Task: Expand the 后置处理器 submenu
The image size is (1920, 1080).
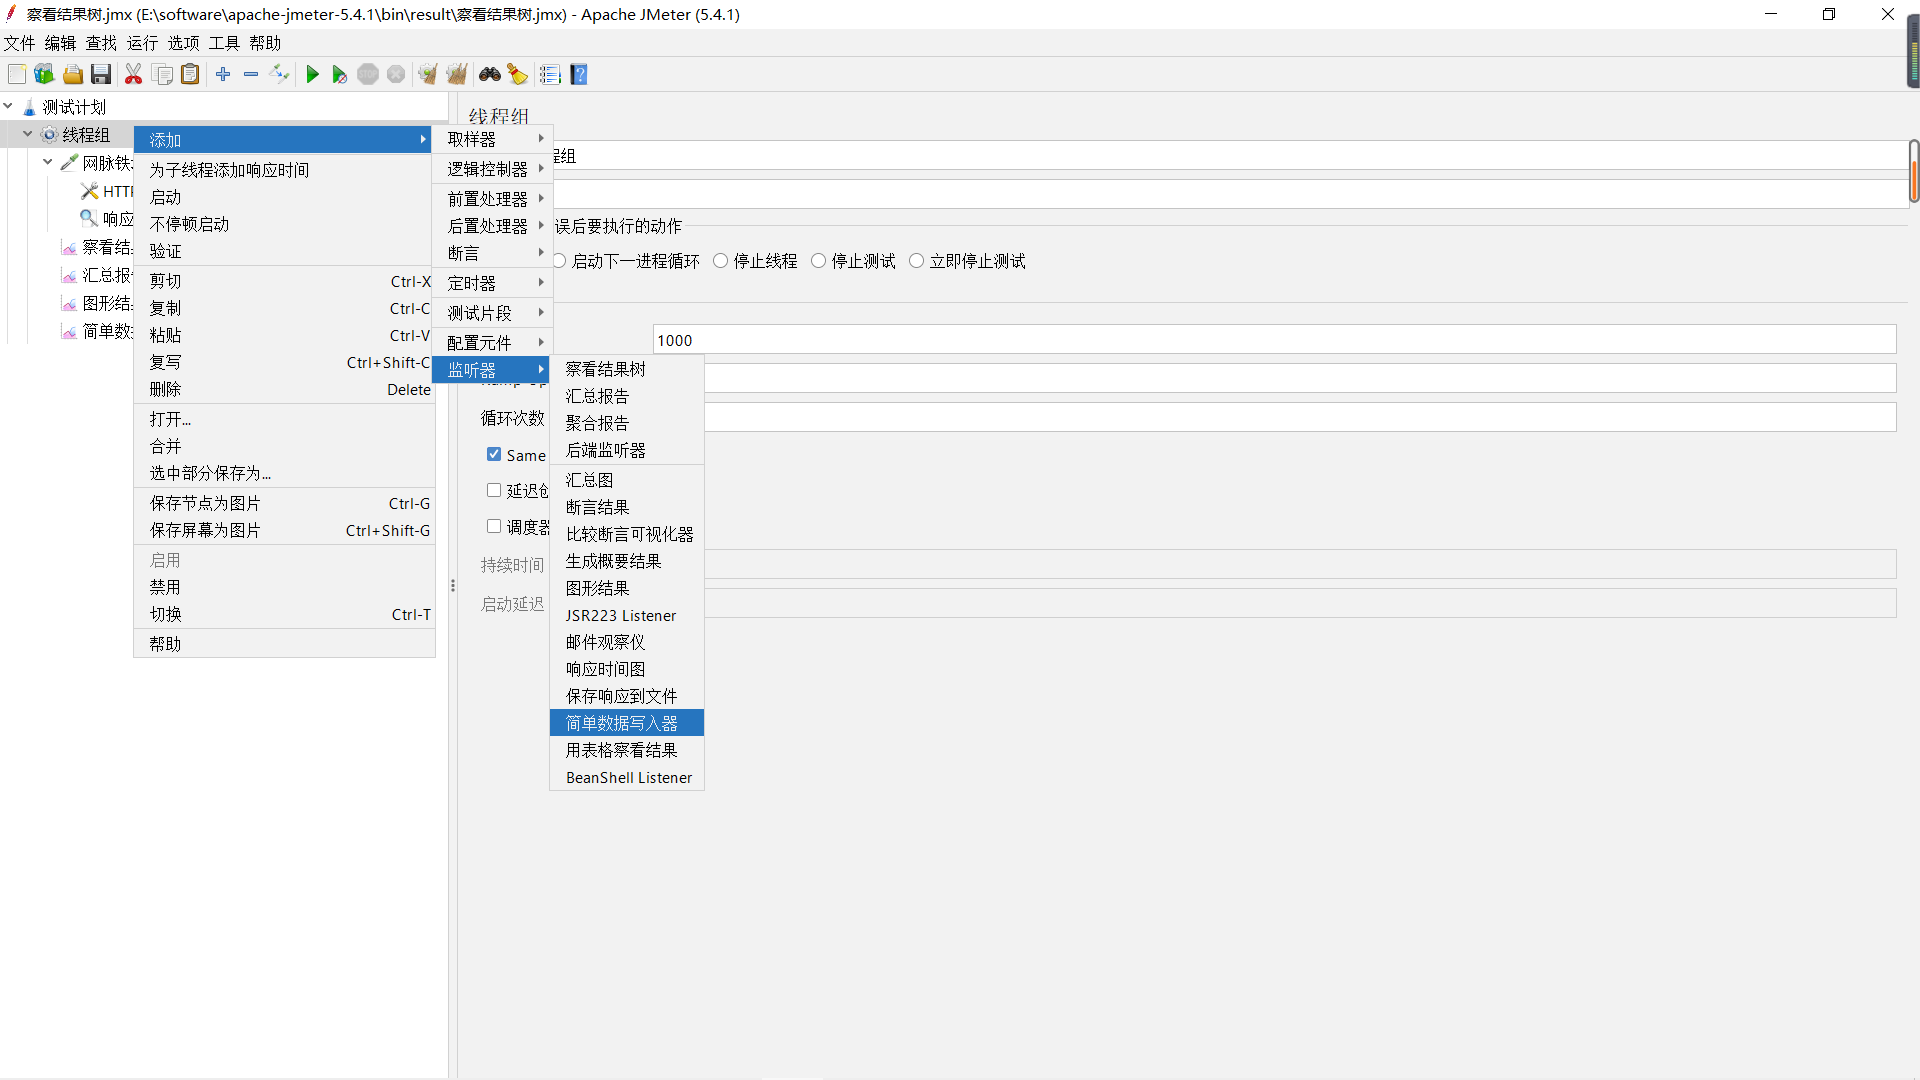Action: pyautogui.click(x=493, y=226)
